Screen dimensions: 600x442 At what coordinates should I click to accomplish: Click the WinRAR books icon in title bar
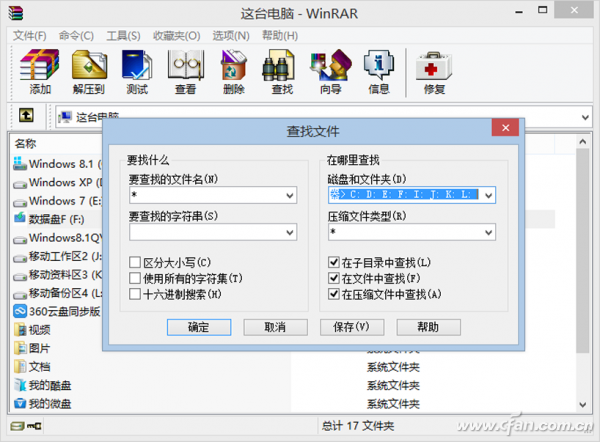tap(16, 13)
